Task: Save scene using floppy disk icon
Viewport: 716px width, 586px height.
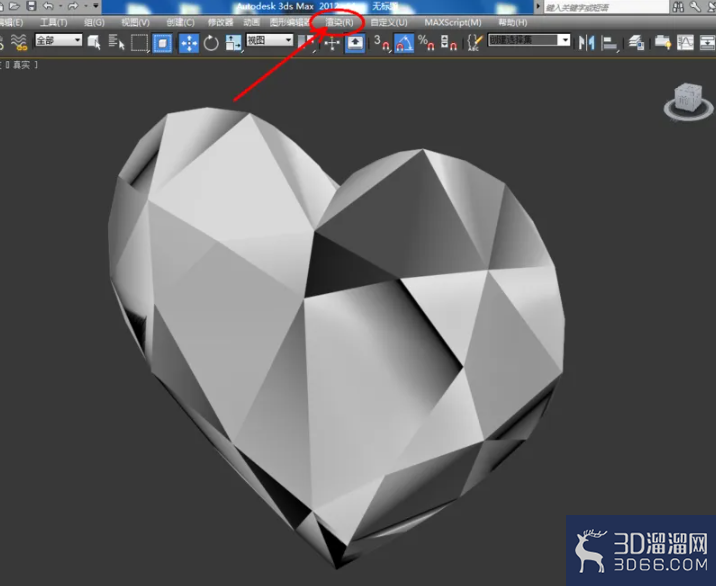Action: click(31, 6)
